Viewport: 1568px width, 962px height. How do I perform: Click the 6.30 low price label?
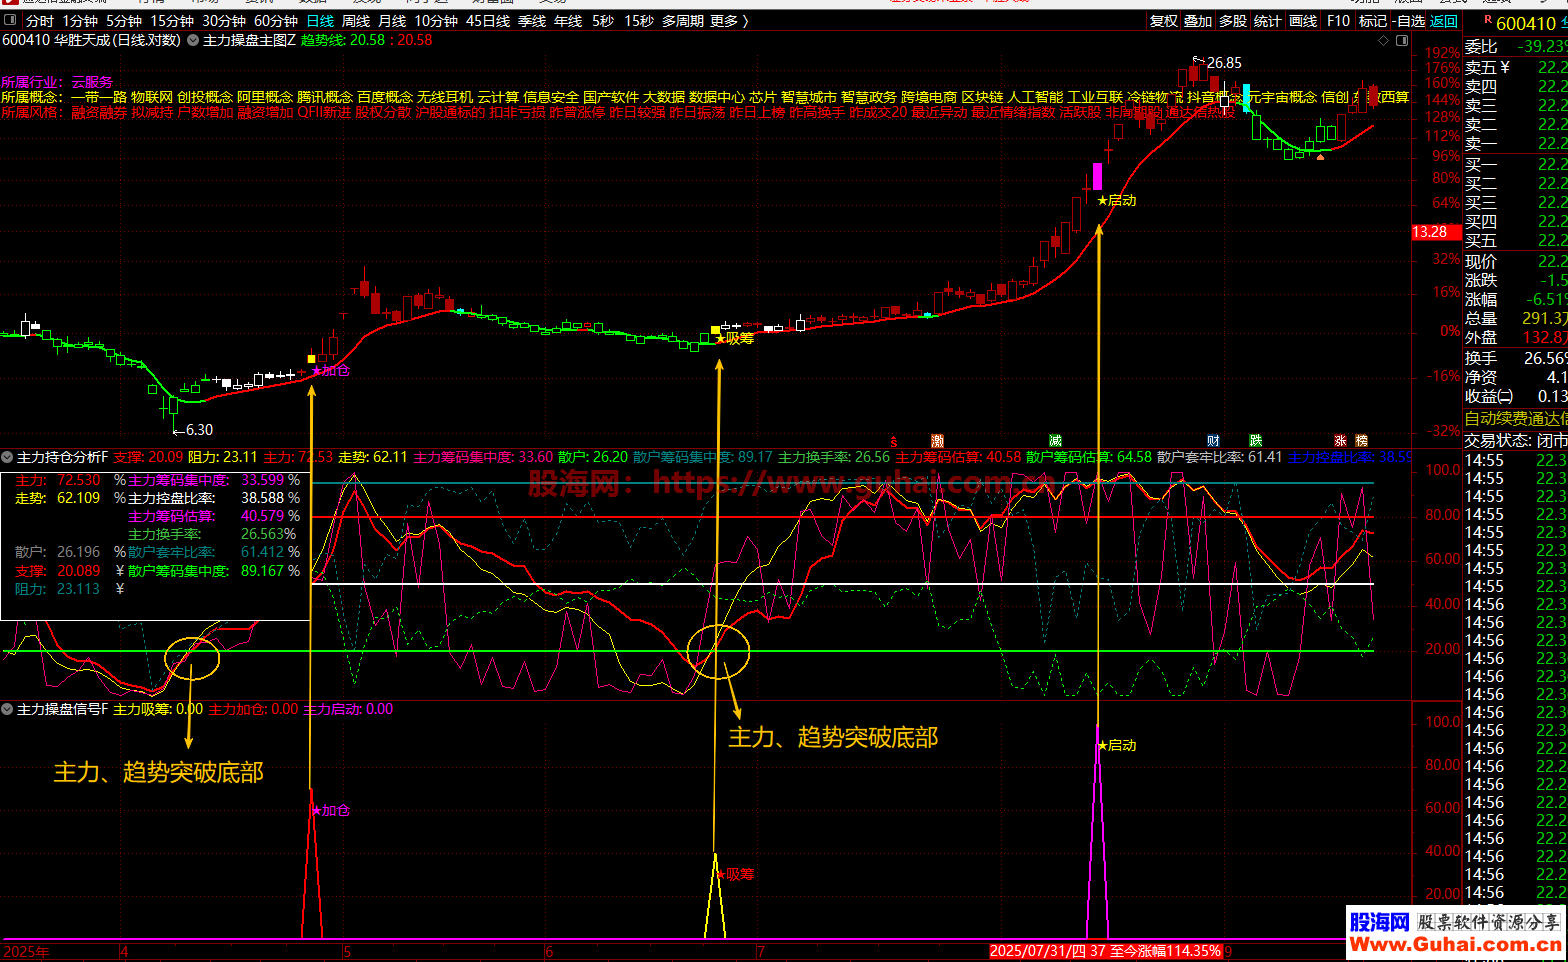point(199,430)
